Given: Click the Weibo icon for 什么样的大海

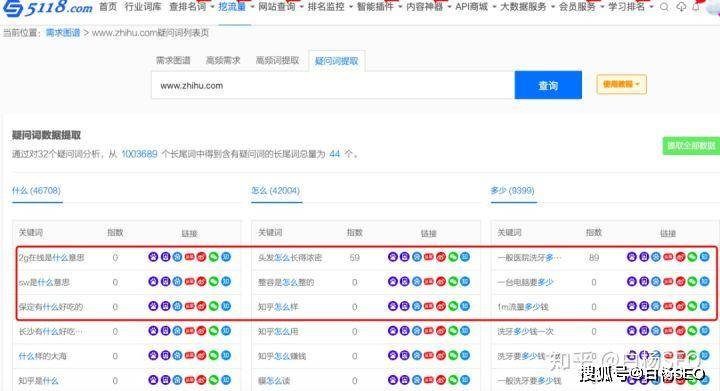Looking at the screenshot, I should pos(201,355).
